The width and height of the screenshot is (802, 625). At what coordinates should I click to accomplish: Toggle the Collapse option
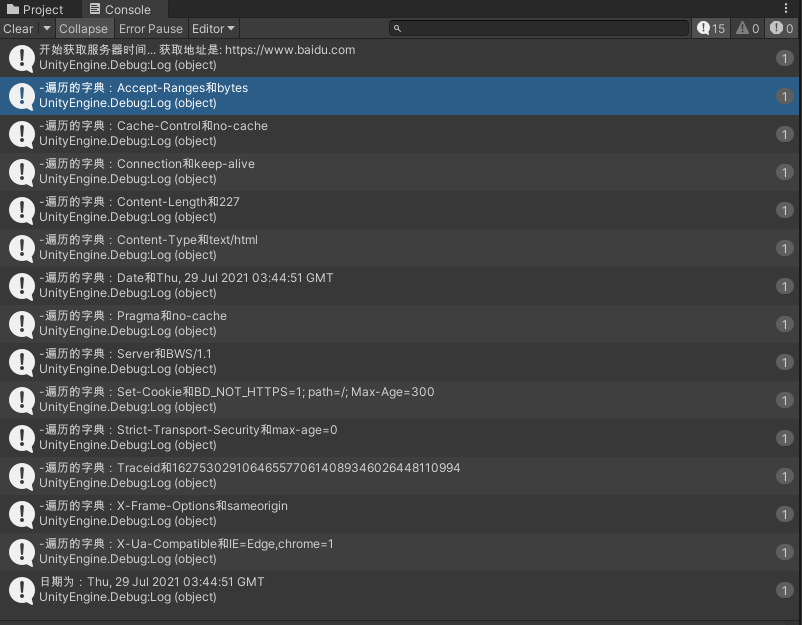coord(83,29)
